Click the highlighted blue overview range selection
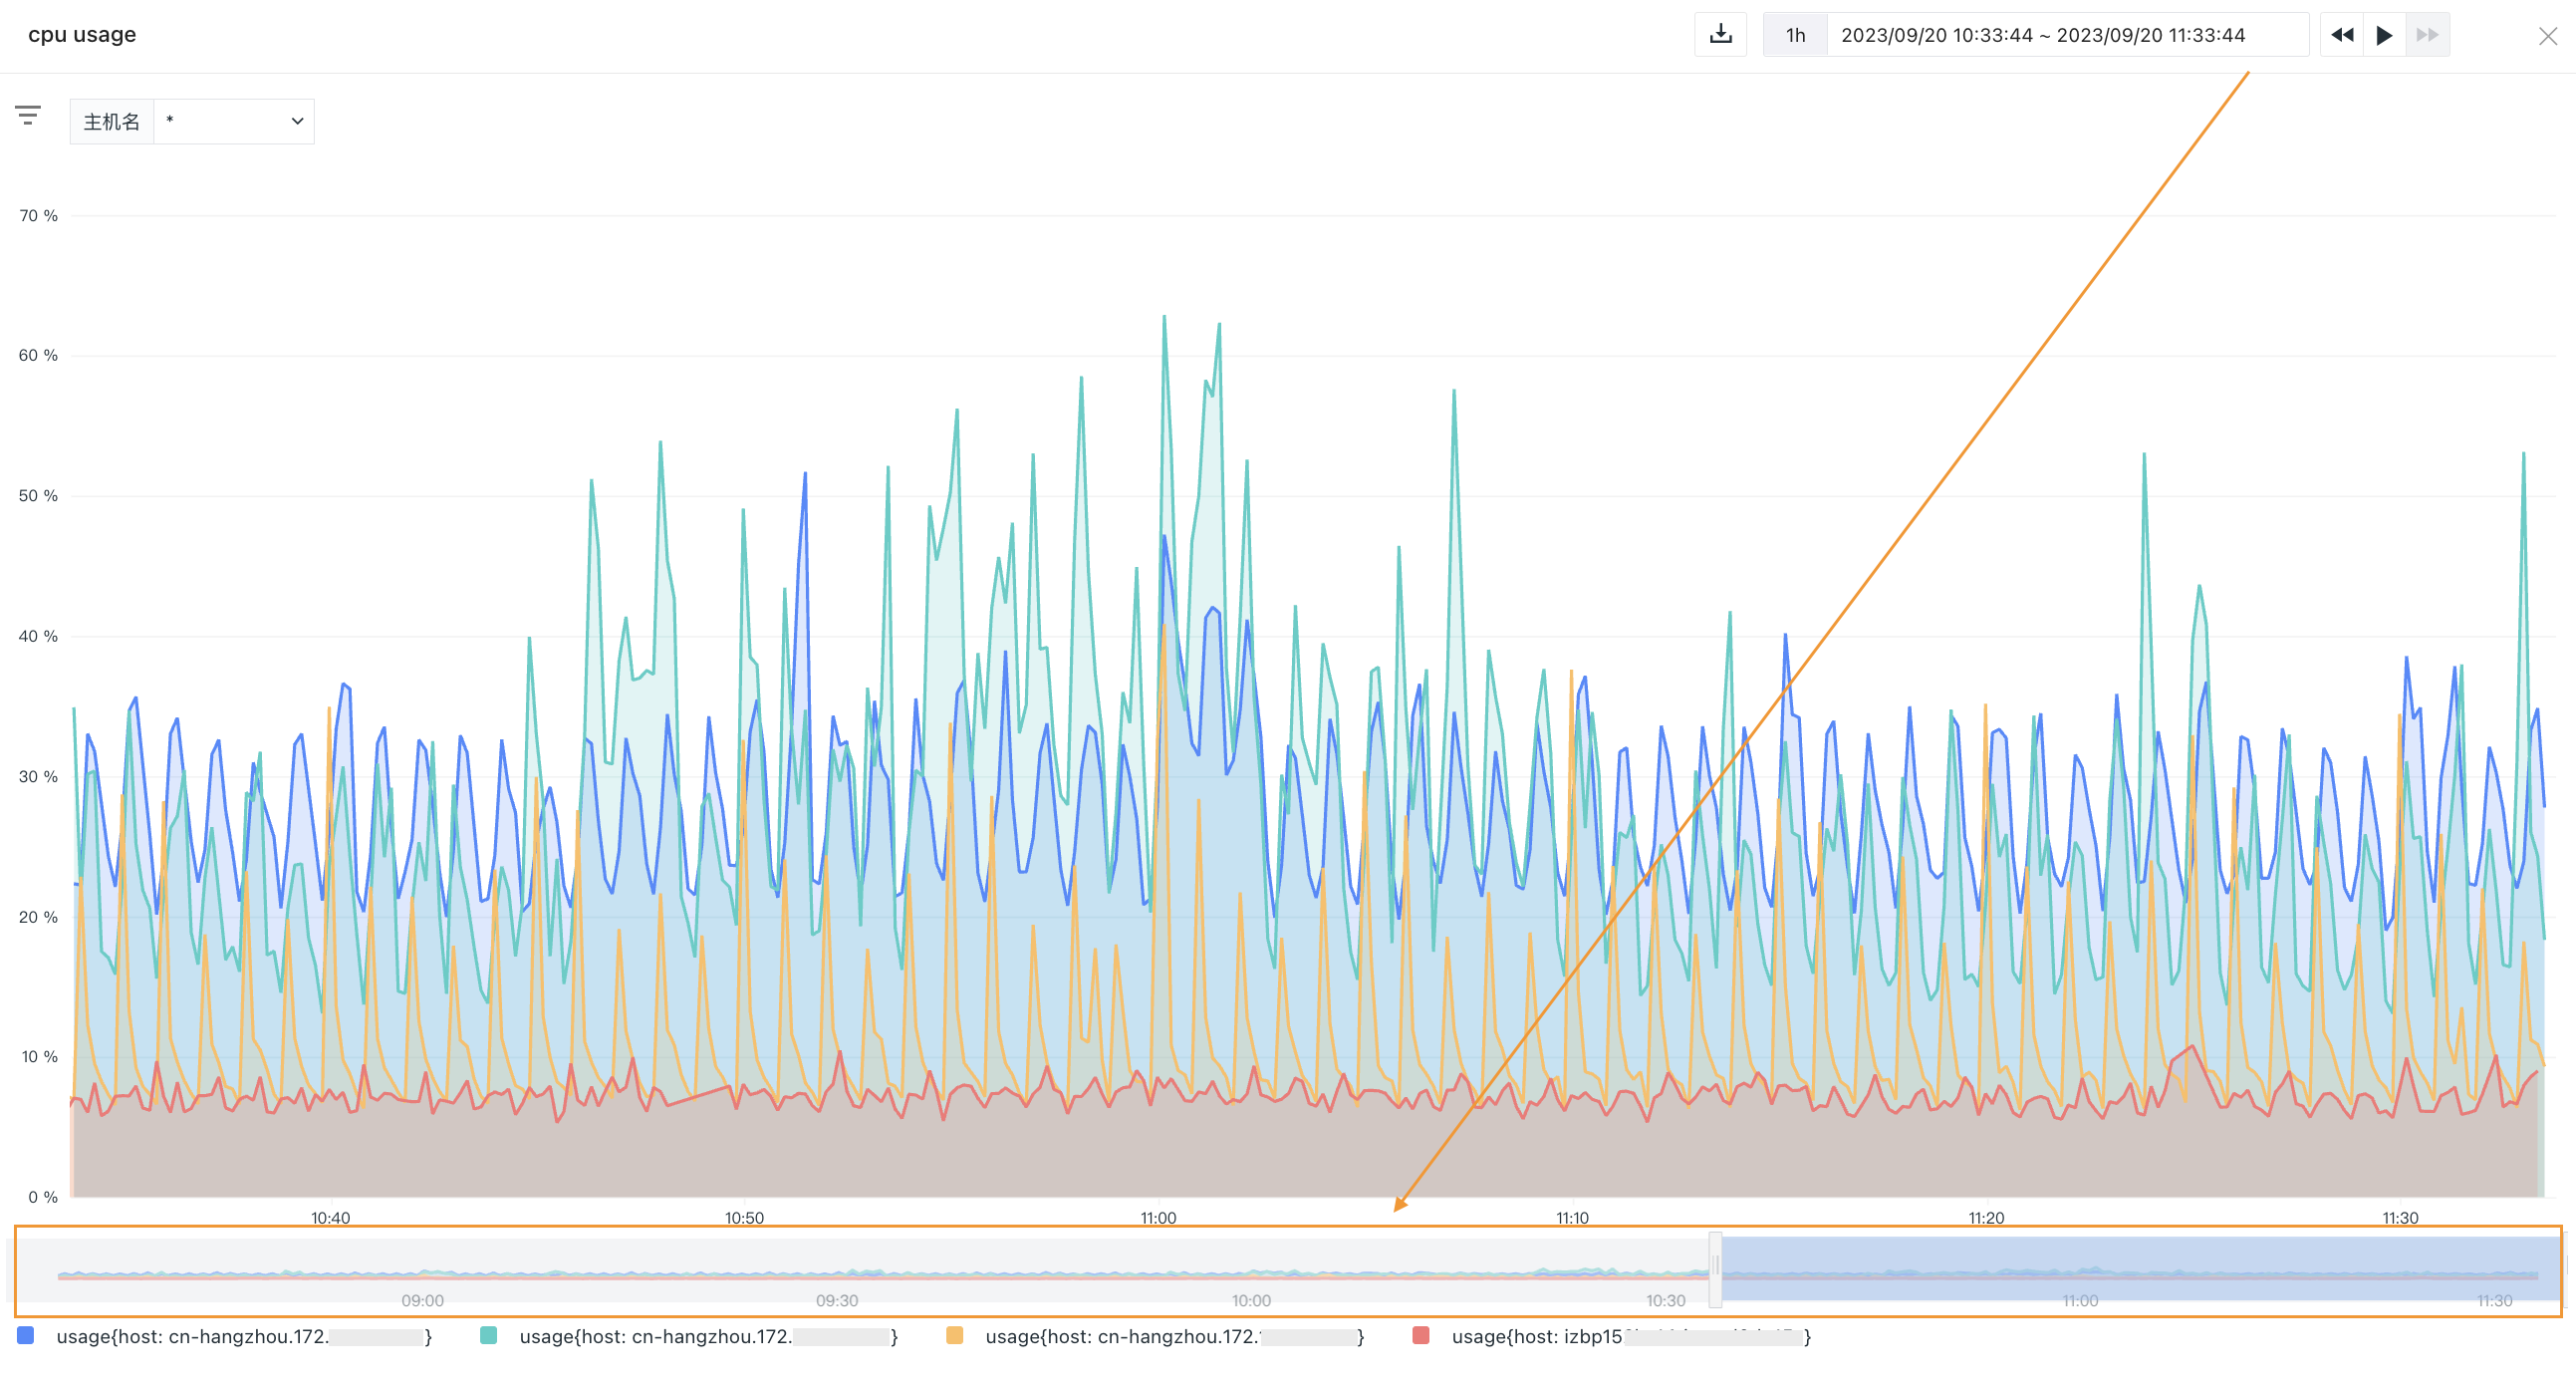Viewport: 2576px width, 1393px height. point(2138,1268)
